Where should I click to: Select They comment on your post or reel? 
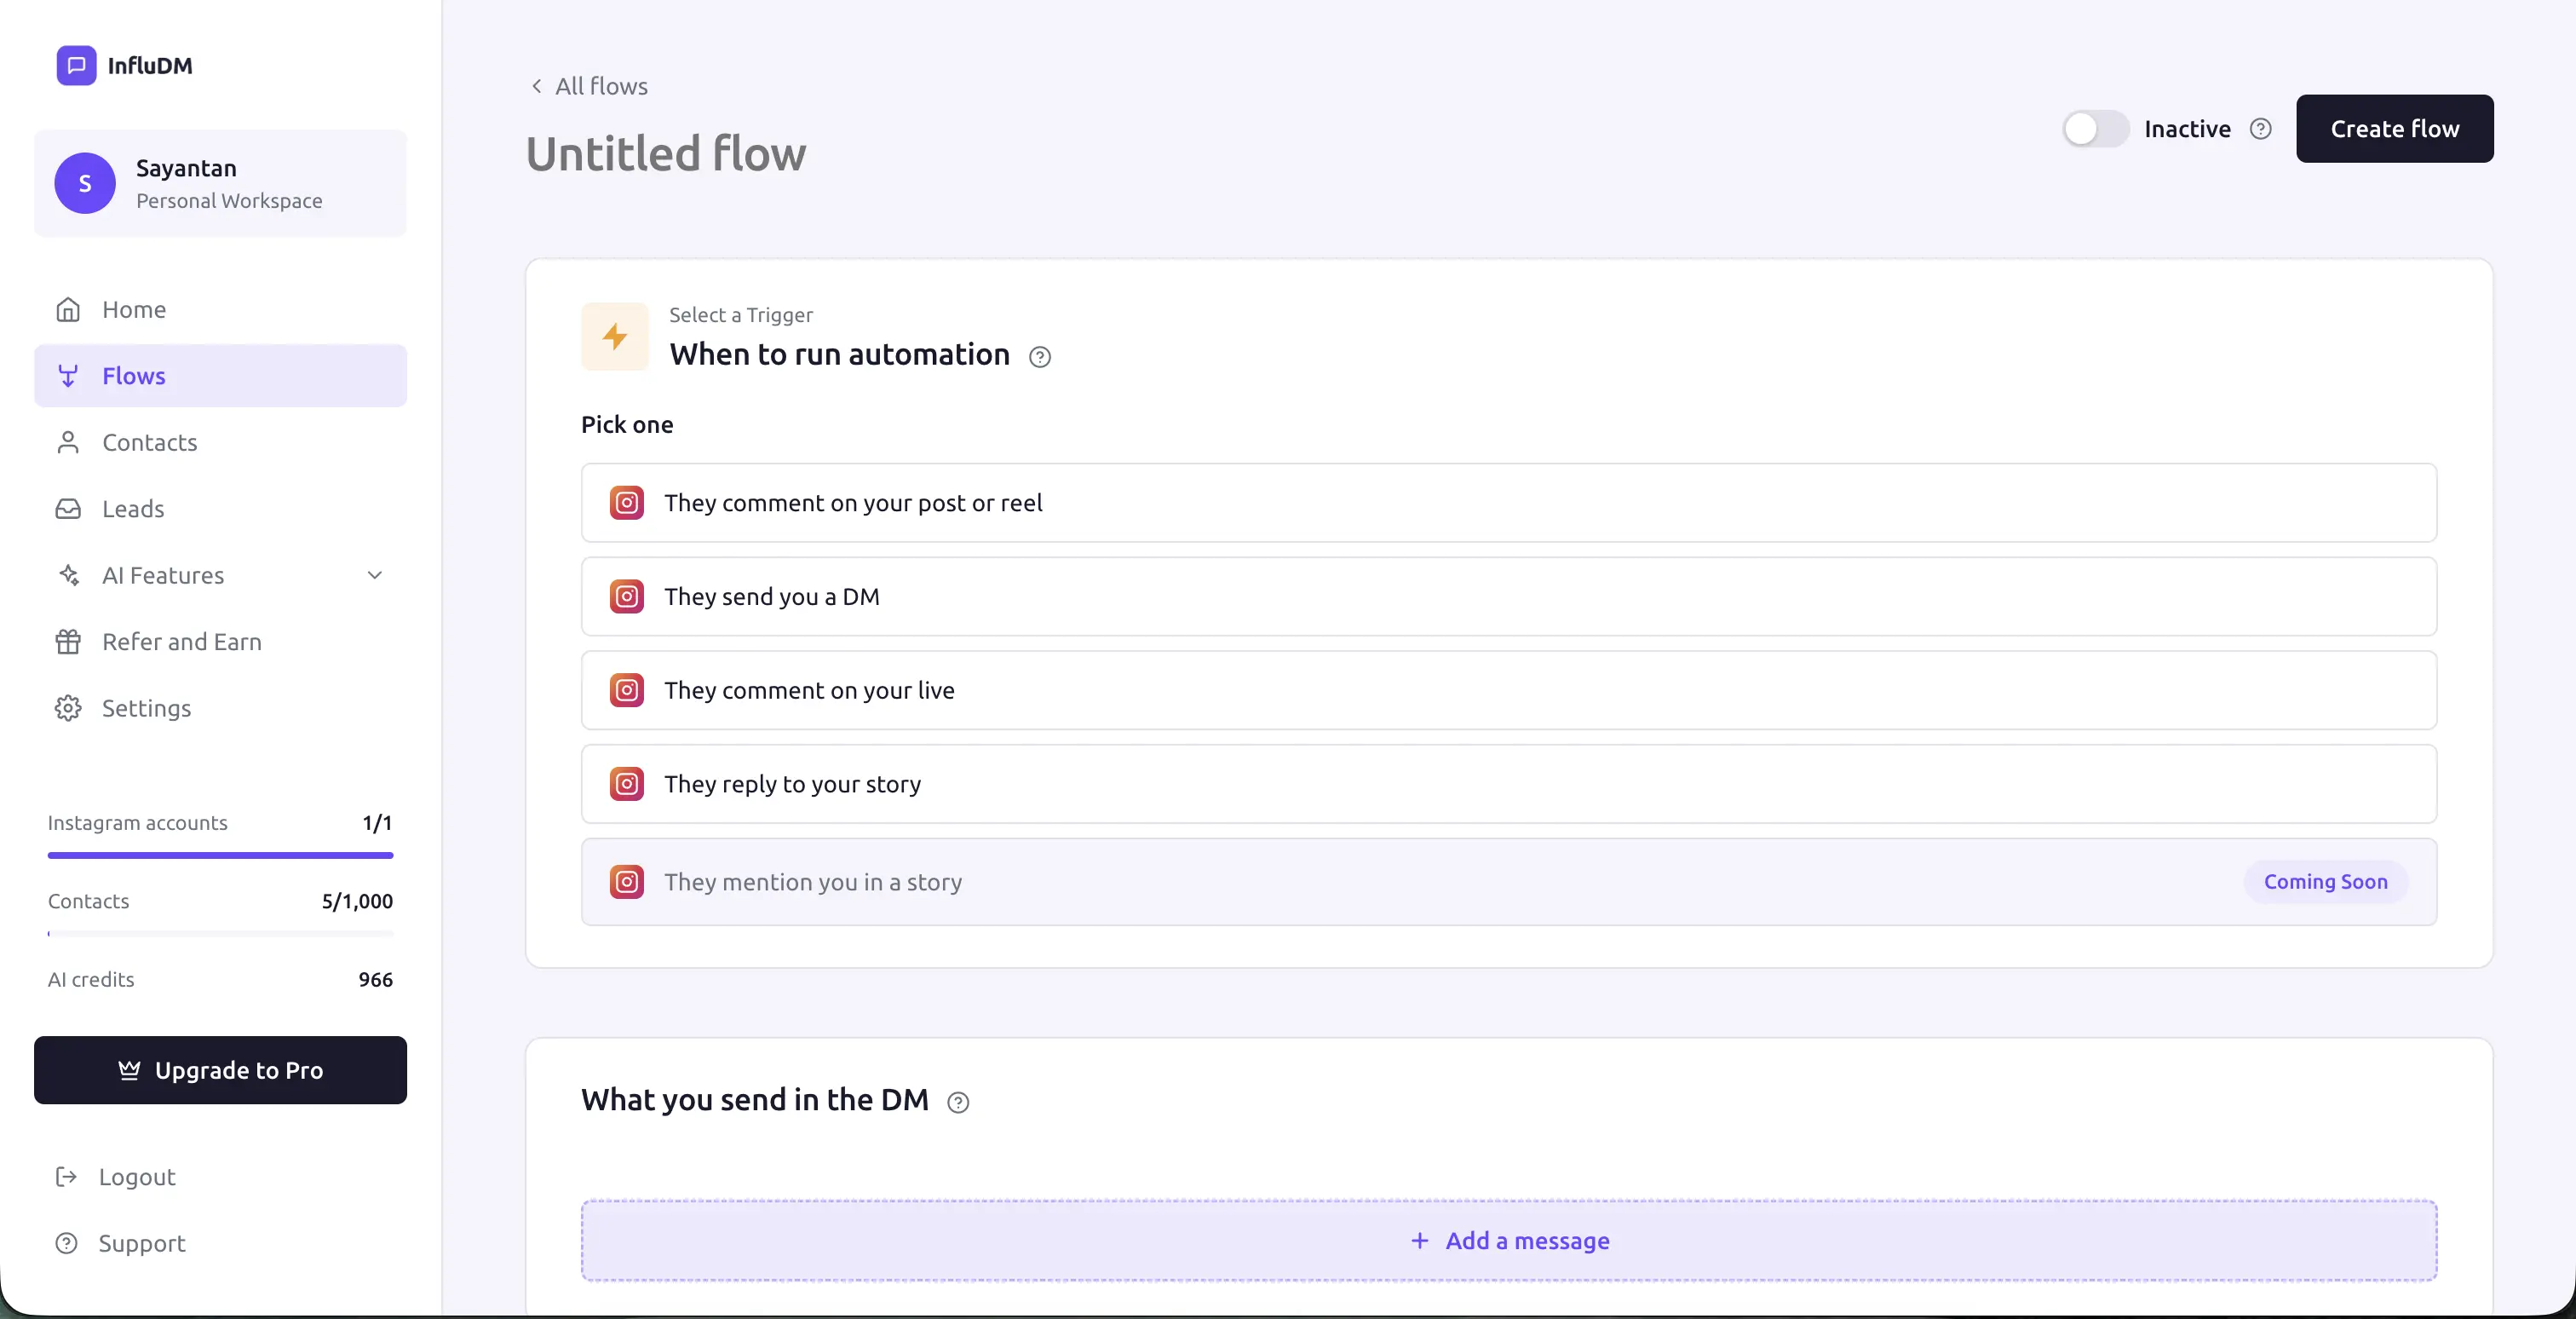pos(1509,503)
